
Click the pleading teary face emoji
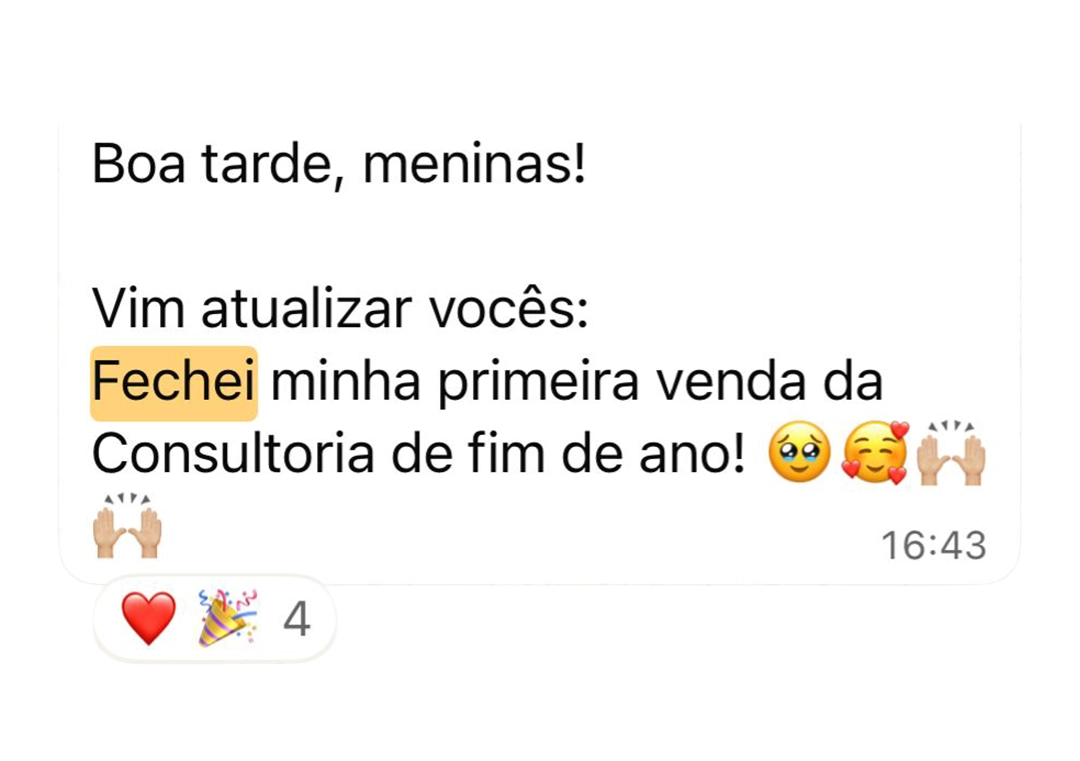click(x=799, y=452)
